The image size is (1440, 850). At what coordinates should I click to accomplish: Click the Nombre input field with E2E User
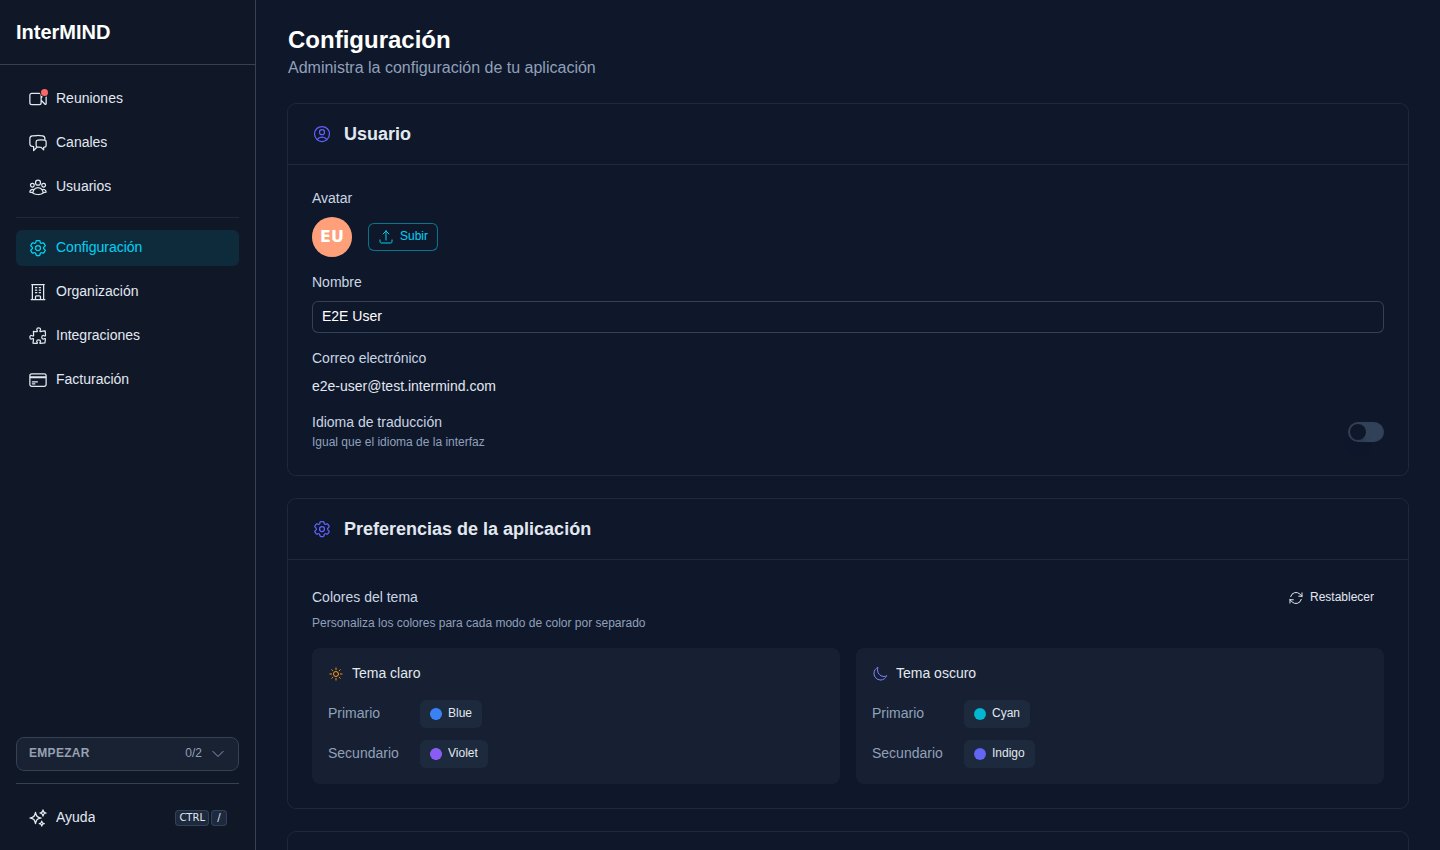point(848,317)
